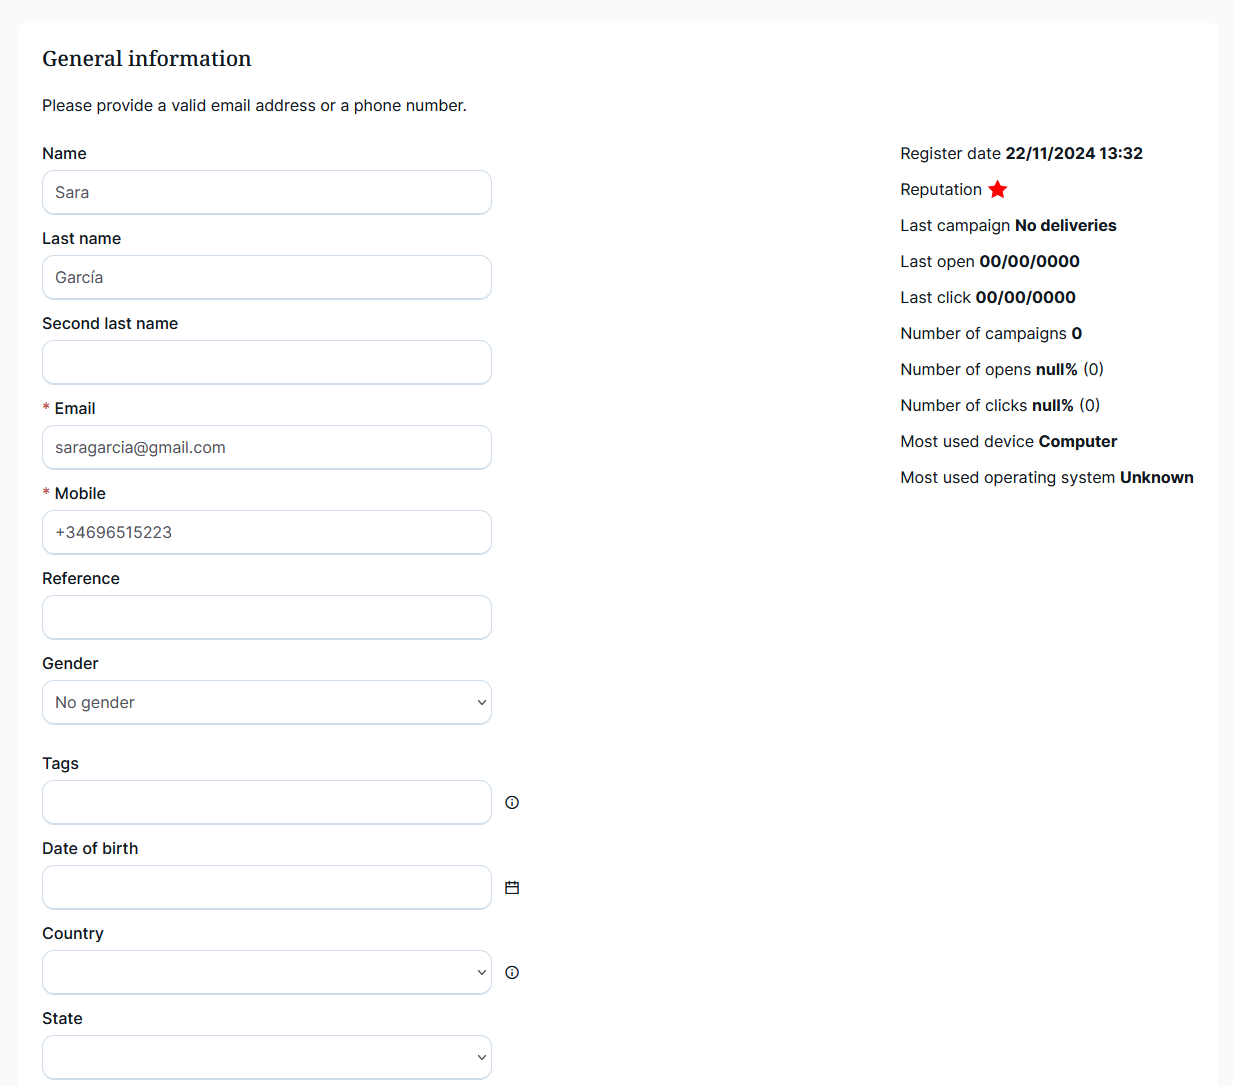This screenshot has height=1086, width=1233.
Task: Click the Name field containing Sara
Action: [x=267, y=192]
